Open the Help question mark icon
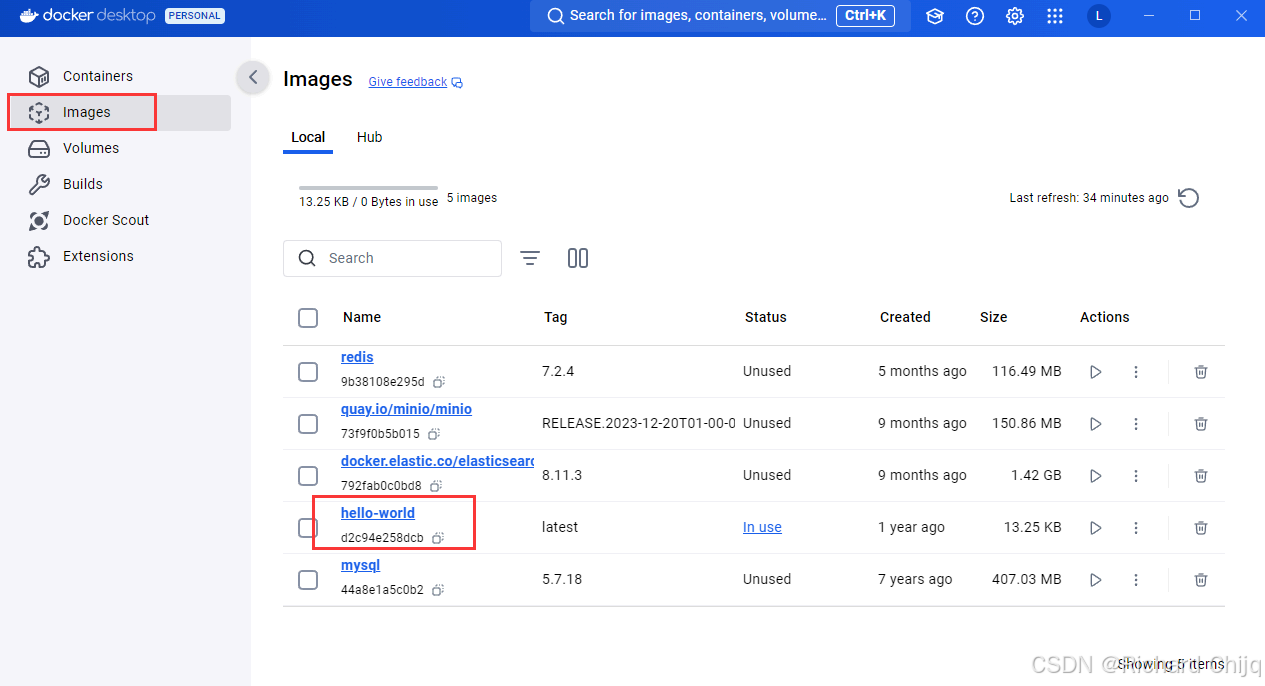 [x=975, y=16]
